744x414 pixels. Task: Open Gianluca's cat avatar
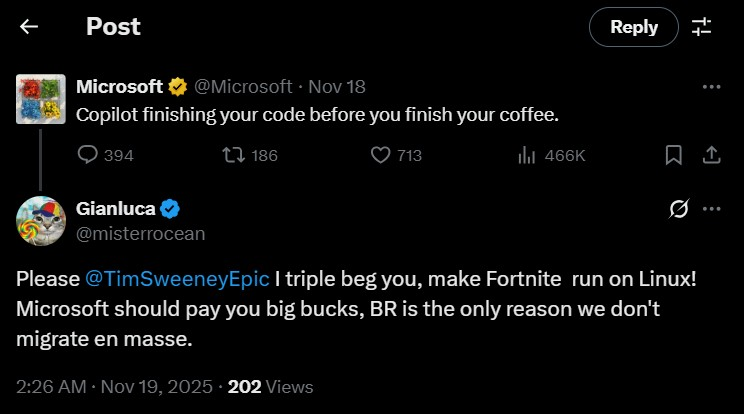click(41, 220)
